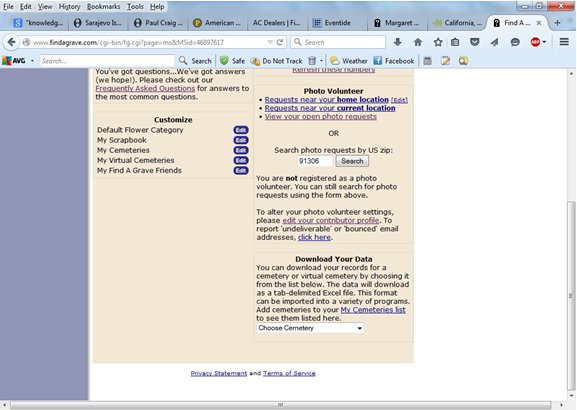Screen dimensions: 577x410
Task: Edit My Find A Grave Friends
Action: (241, 170)
